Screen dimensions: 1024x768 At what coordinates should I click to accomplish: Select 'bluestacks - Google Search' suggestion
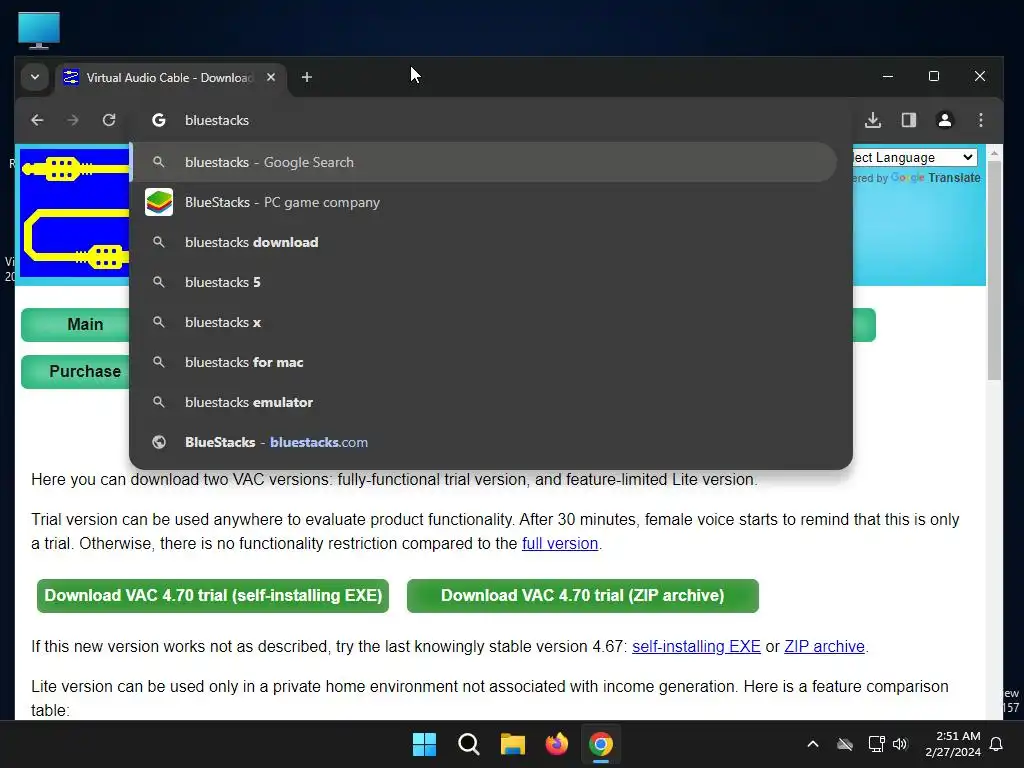(483, 162)
